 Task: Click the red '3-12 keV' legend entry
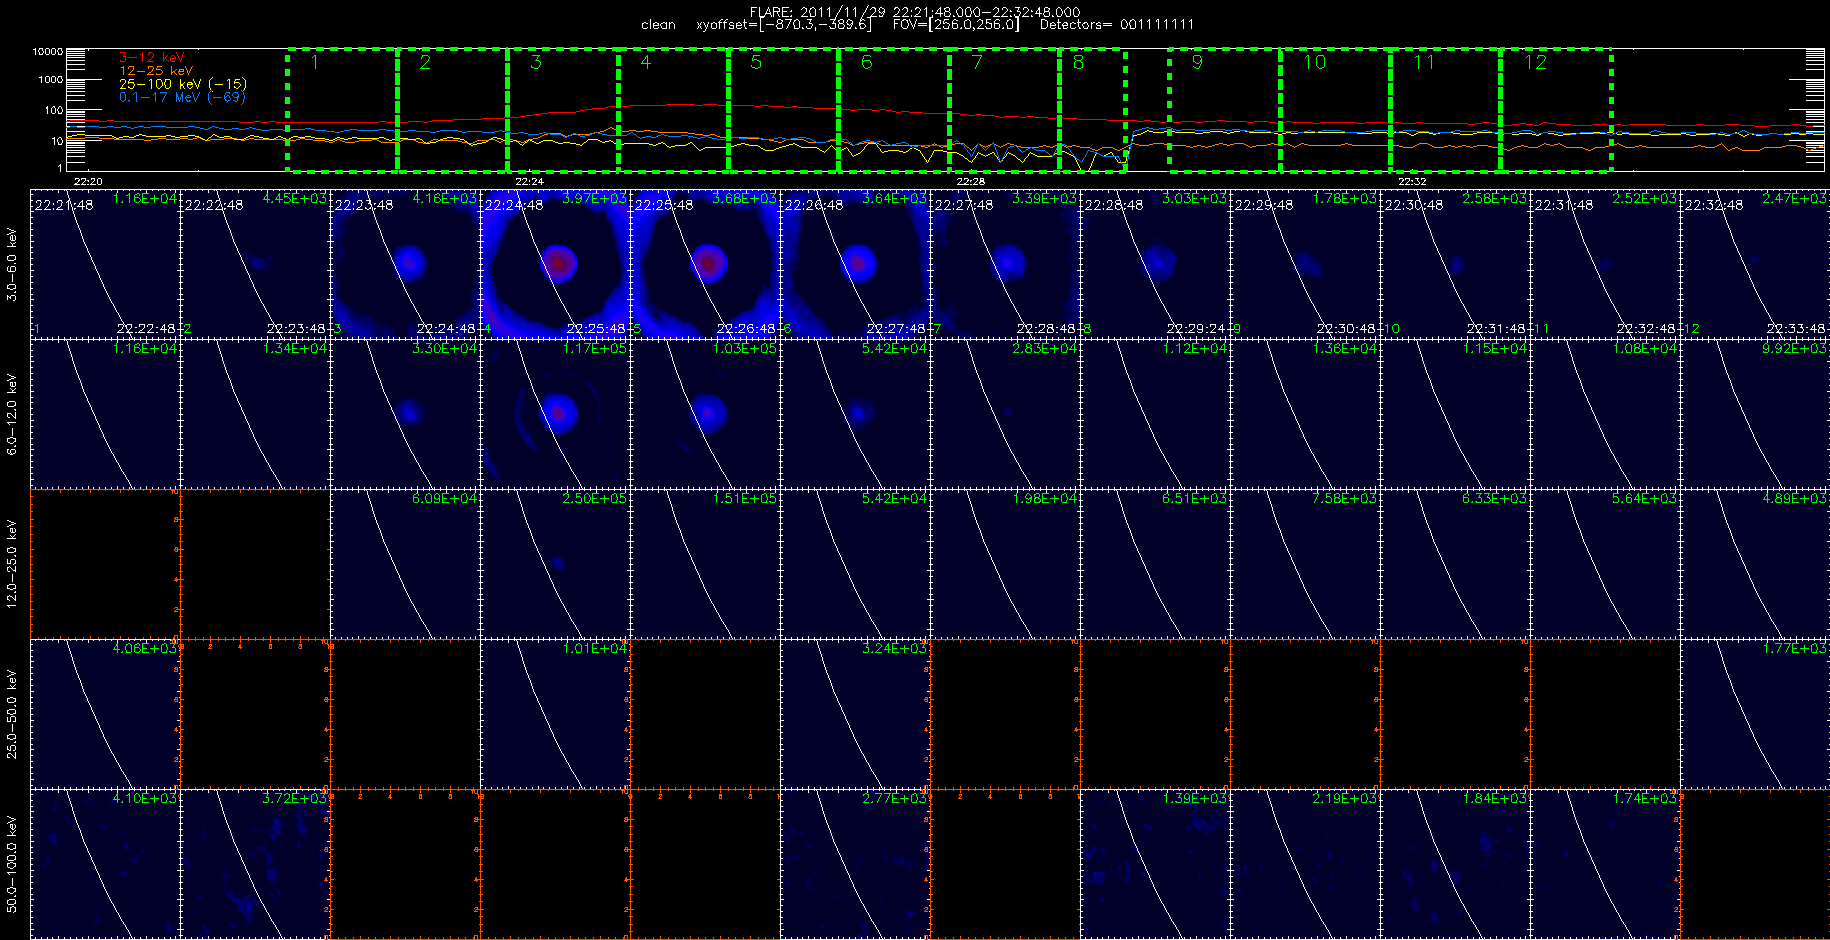152,58
